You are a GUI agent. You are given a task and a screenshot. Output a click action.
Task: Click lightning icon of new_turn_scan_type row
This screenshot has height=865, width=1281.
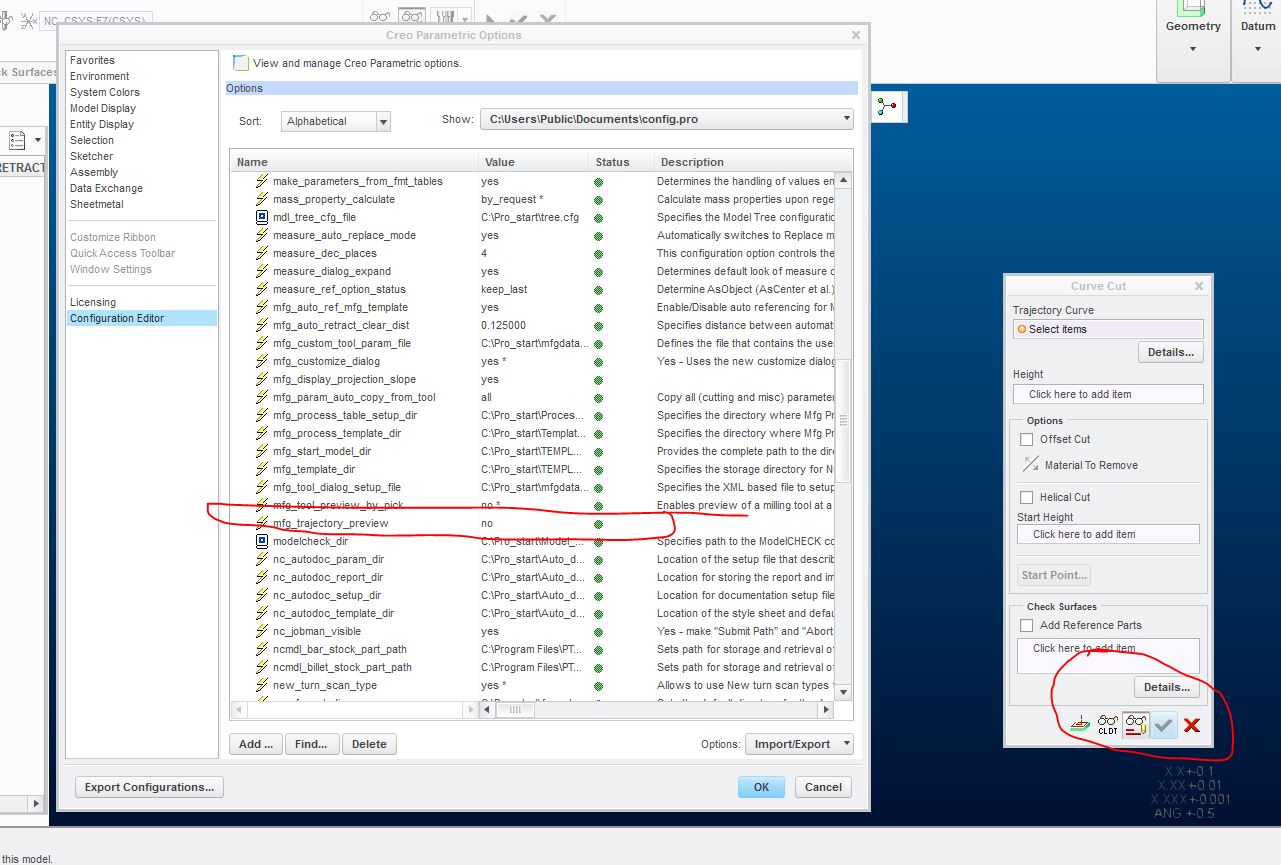coord(262,685)
